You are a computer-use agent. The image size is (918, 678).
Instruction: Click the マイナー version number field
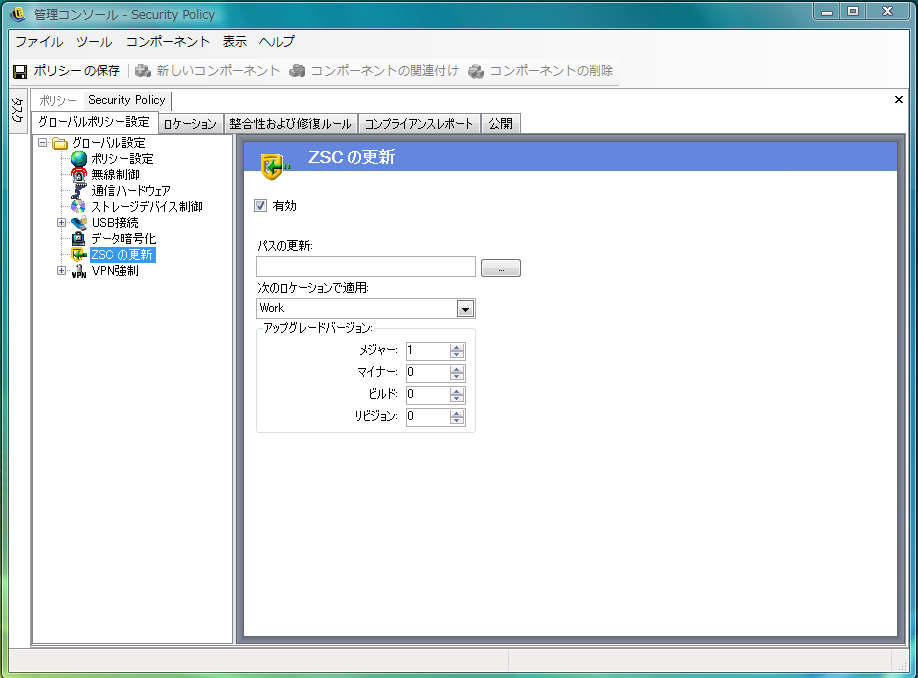click(428, 372)
